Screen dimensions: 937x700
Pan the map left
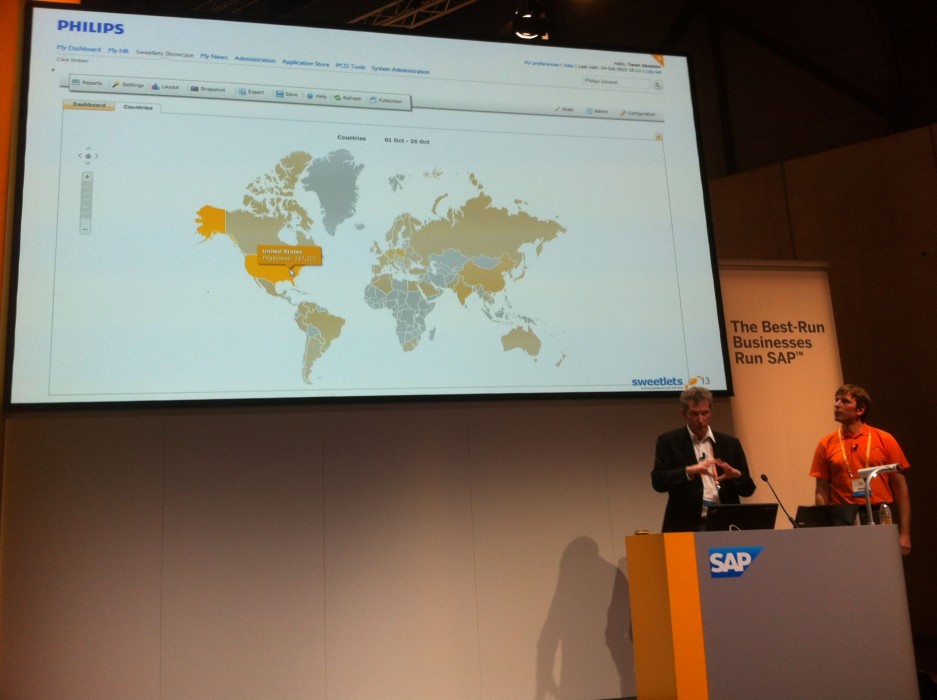point(80,156)
